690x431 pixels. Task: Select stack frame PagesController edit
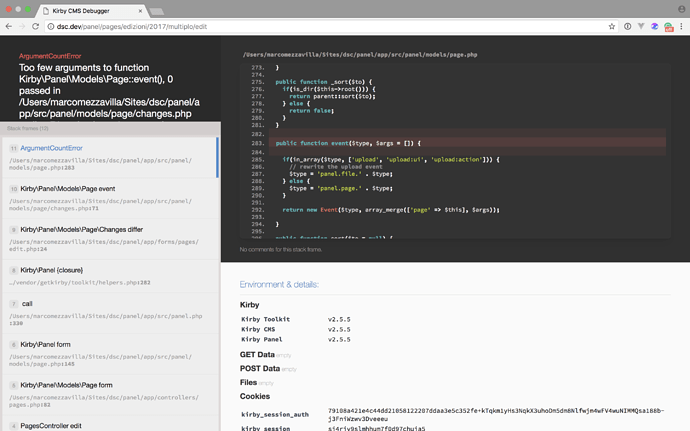pyautogui.click(x=111, y=424)
